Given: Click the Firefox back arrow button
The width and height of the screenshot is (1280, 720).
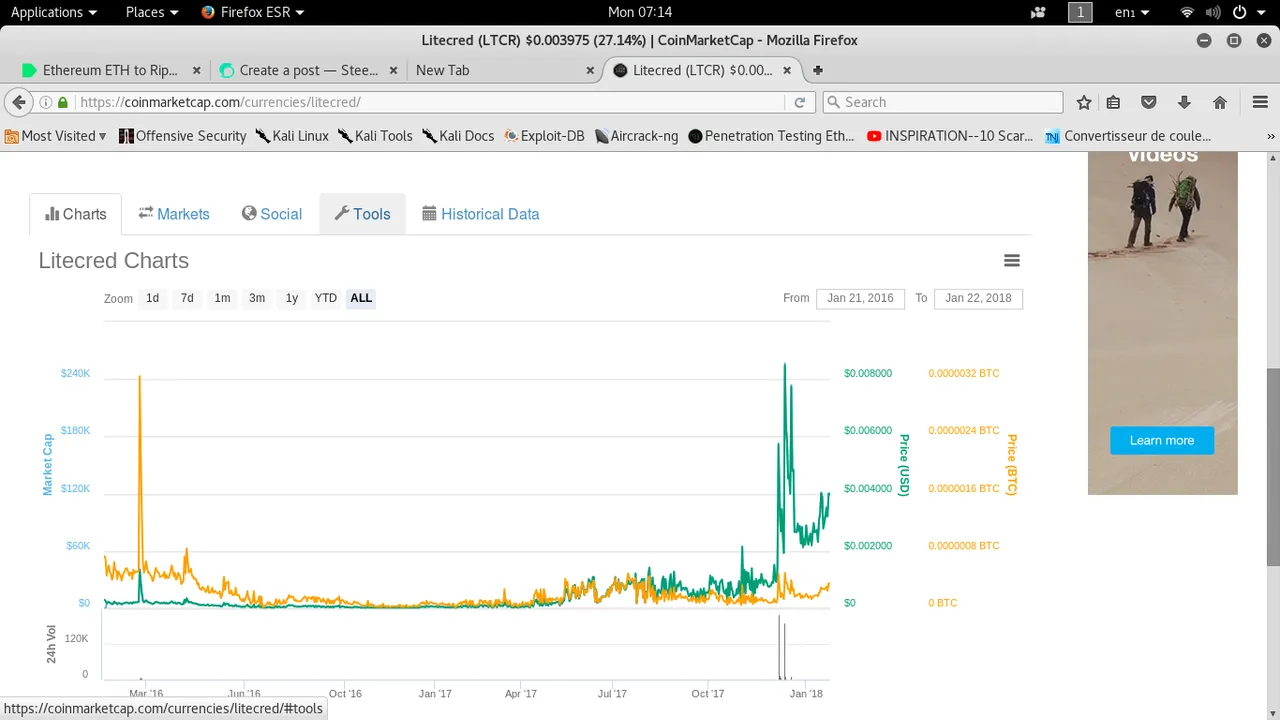Looking at the screenshot, I should 18,102.
